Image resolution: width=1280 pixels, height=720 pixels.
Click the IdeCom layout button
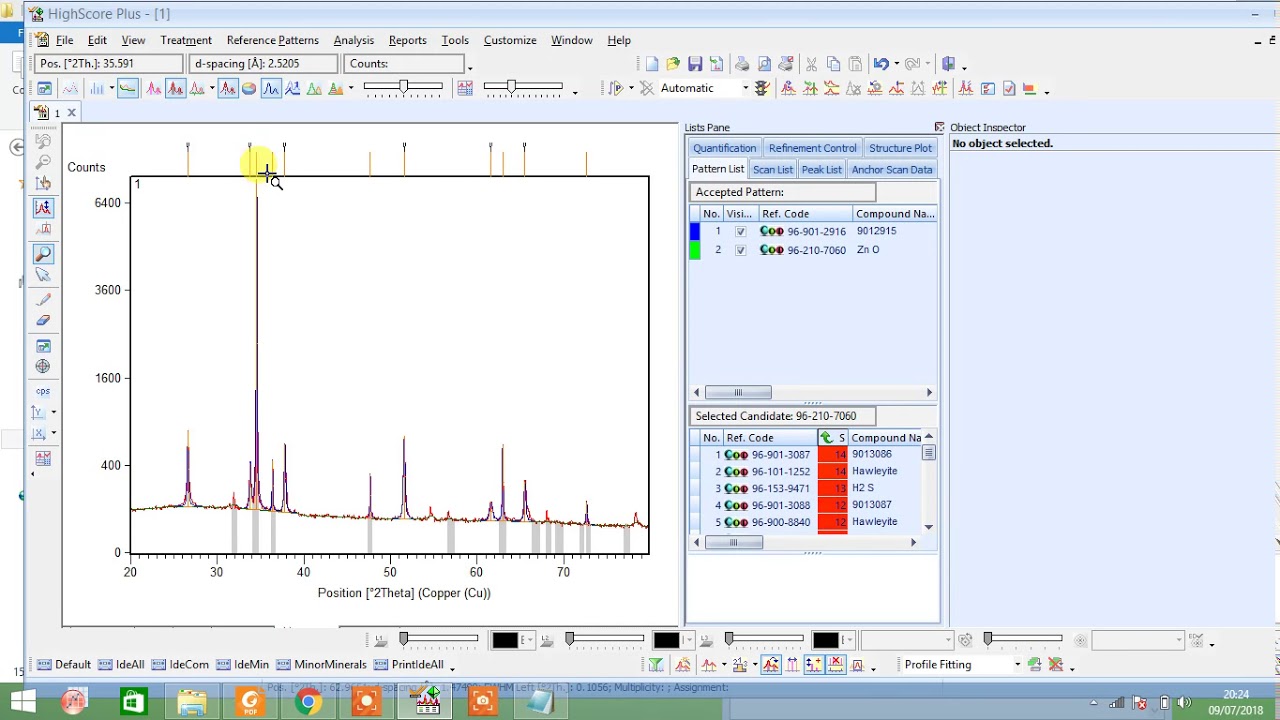(x=181, y=665)
